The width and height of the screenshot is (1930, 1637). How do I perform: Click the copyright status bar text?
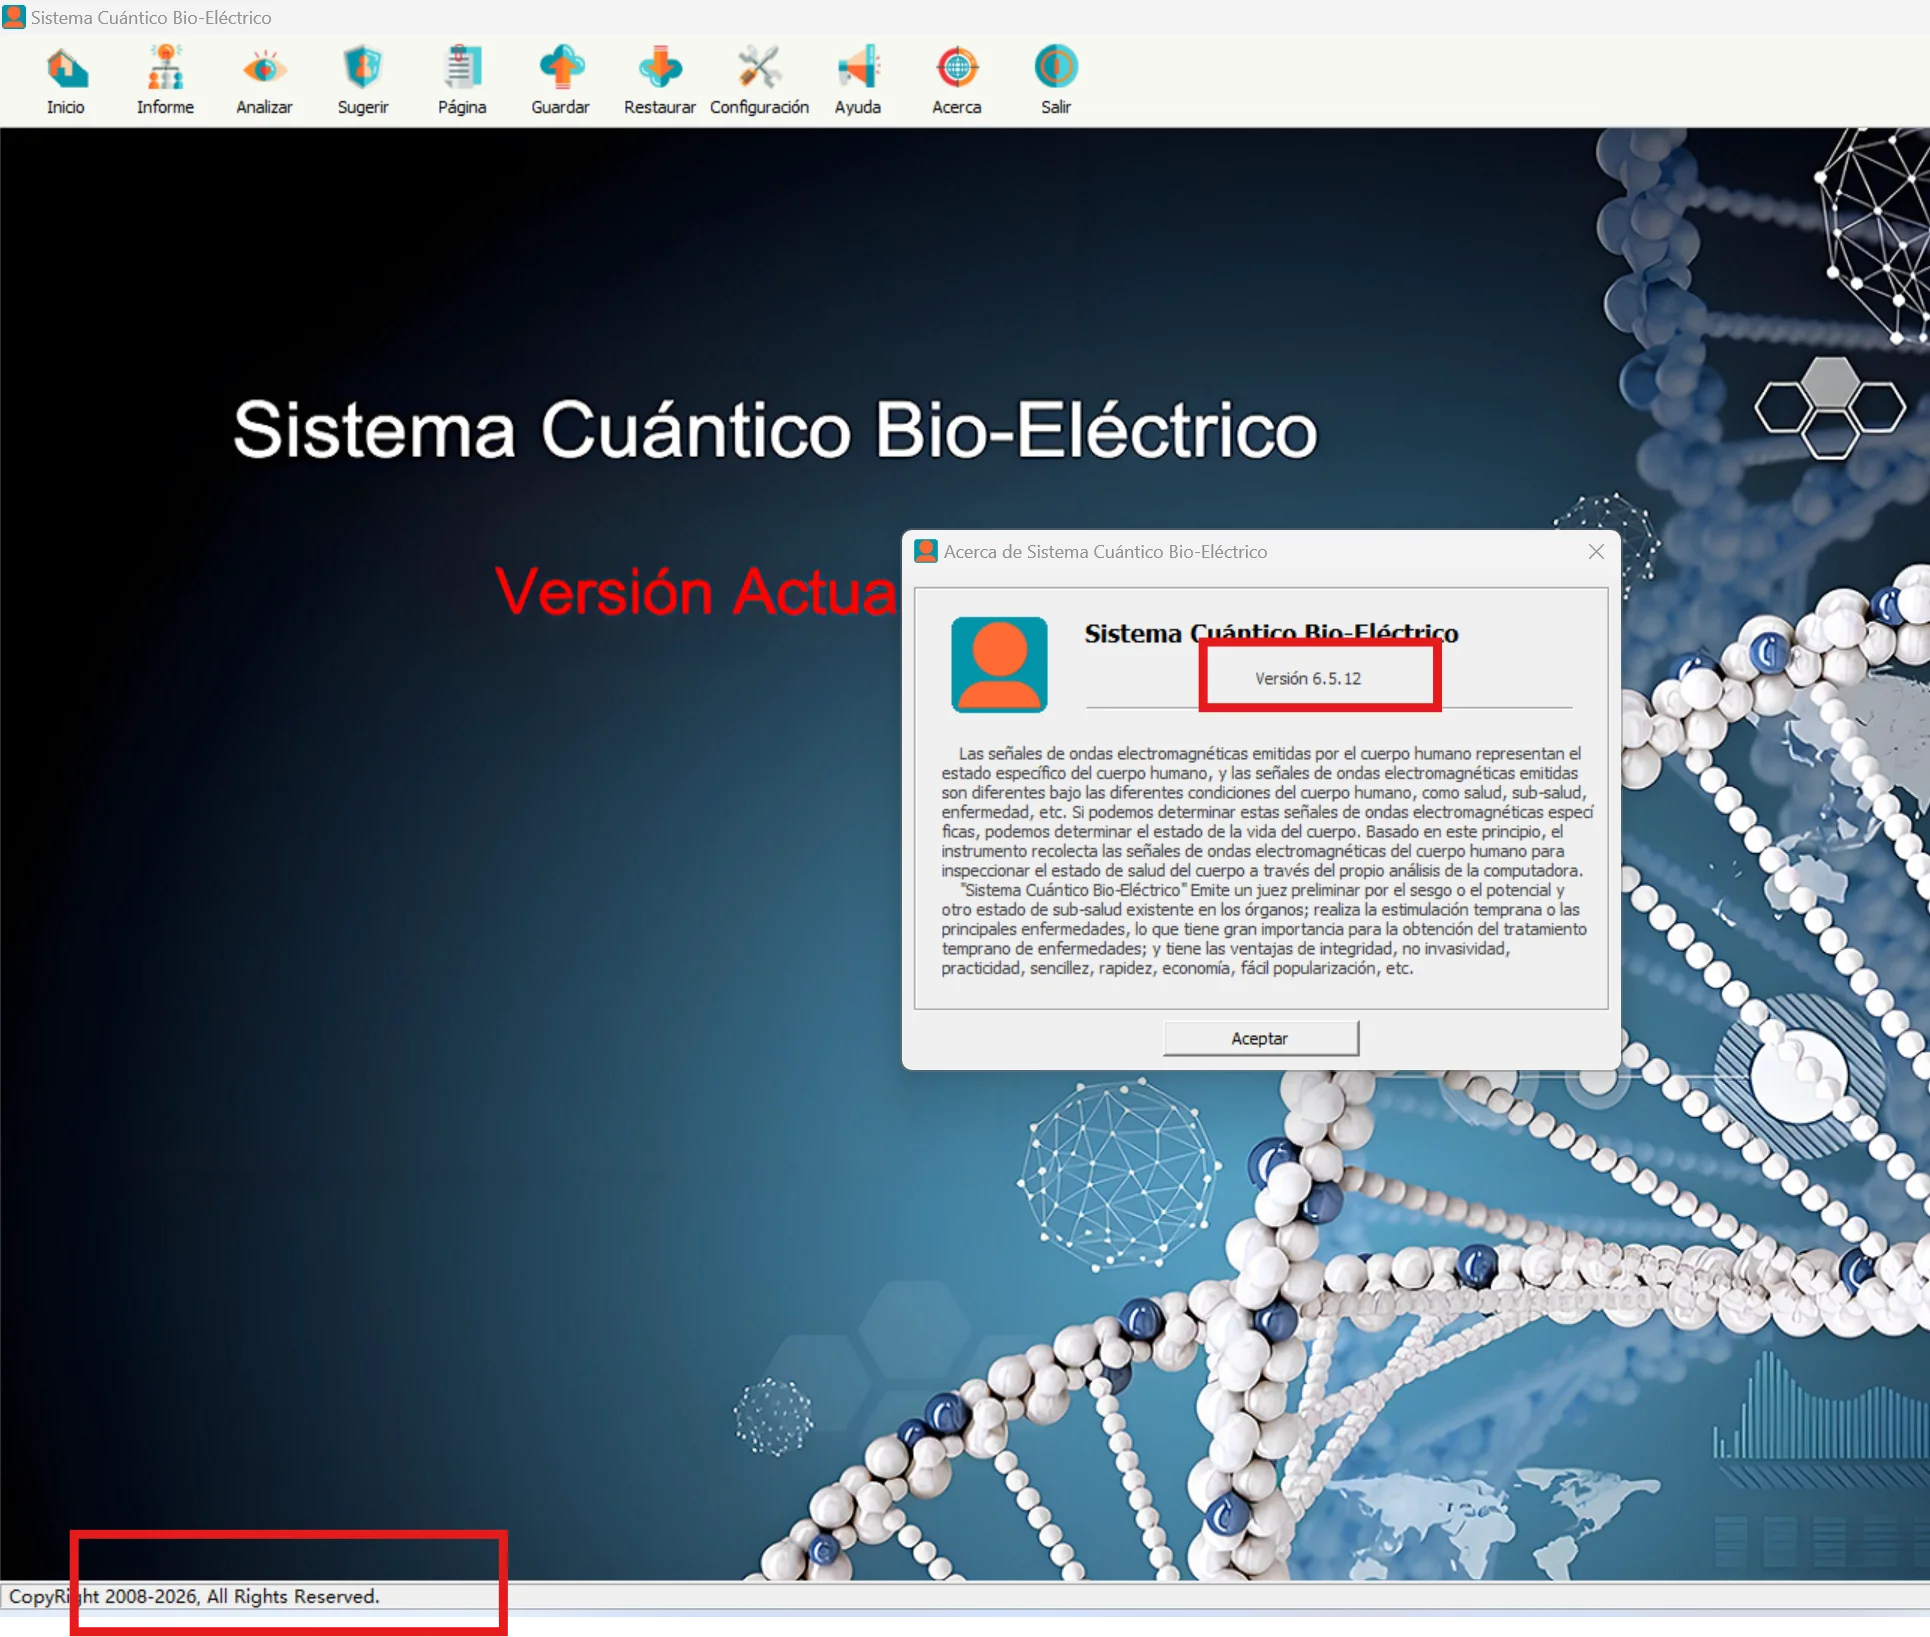click(195, 1596)
